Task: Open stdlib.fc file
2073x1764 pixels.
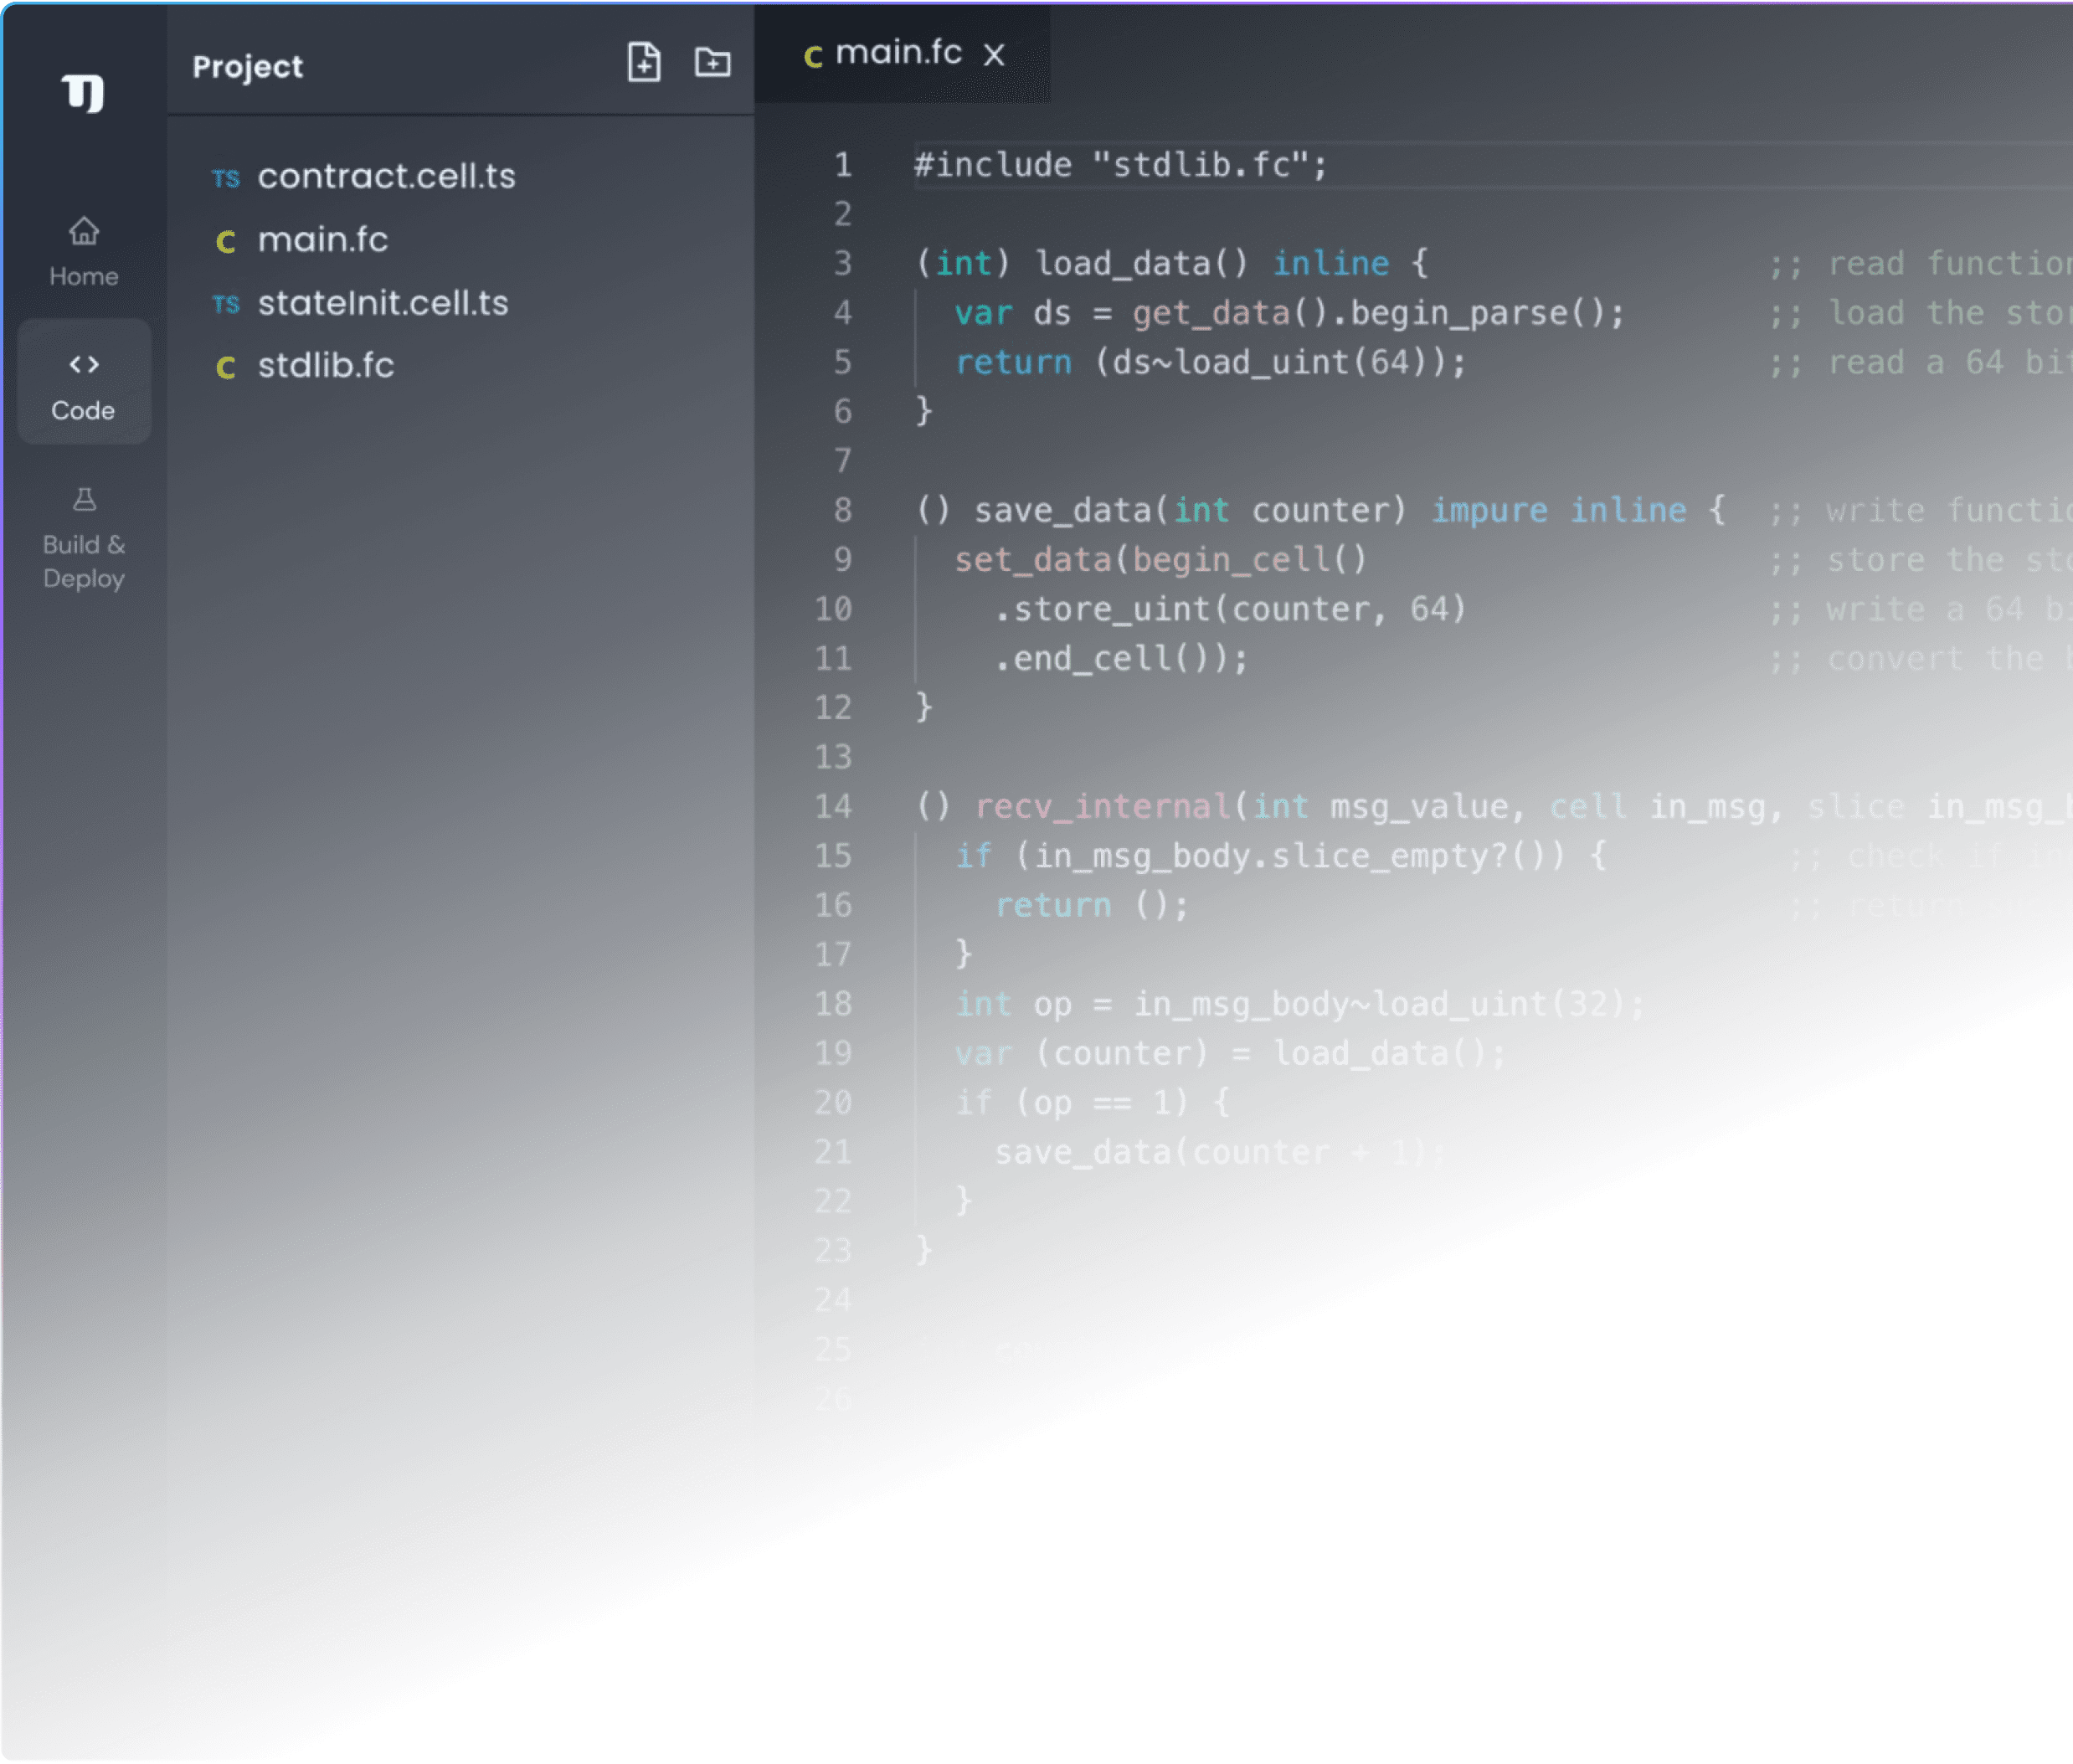Action: 325,366
